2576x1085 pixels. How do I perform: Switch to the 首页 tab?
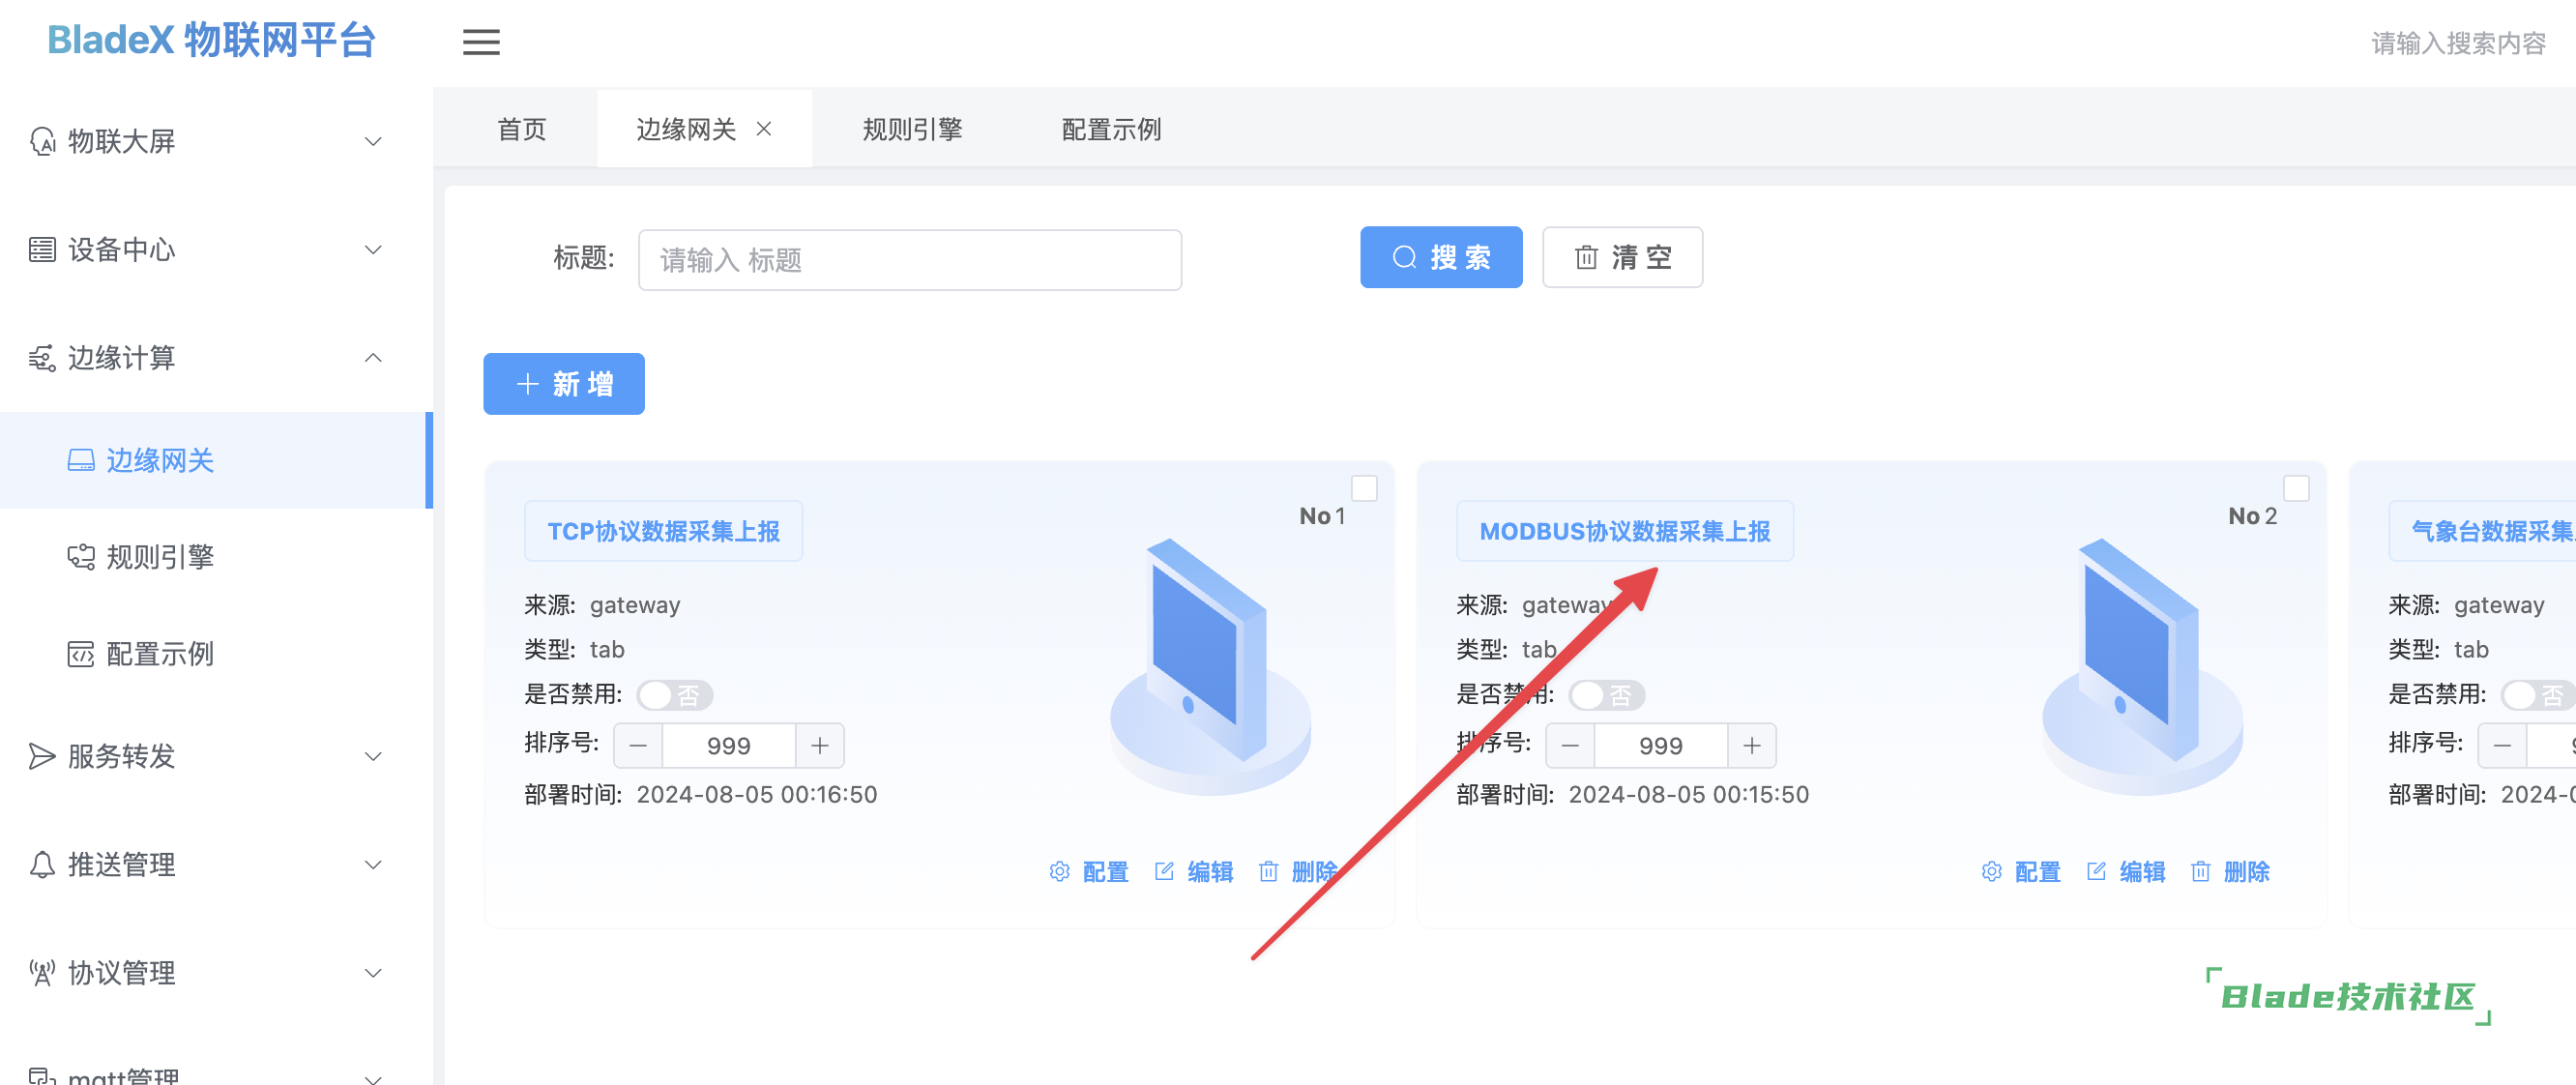tap(521, 129)
